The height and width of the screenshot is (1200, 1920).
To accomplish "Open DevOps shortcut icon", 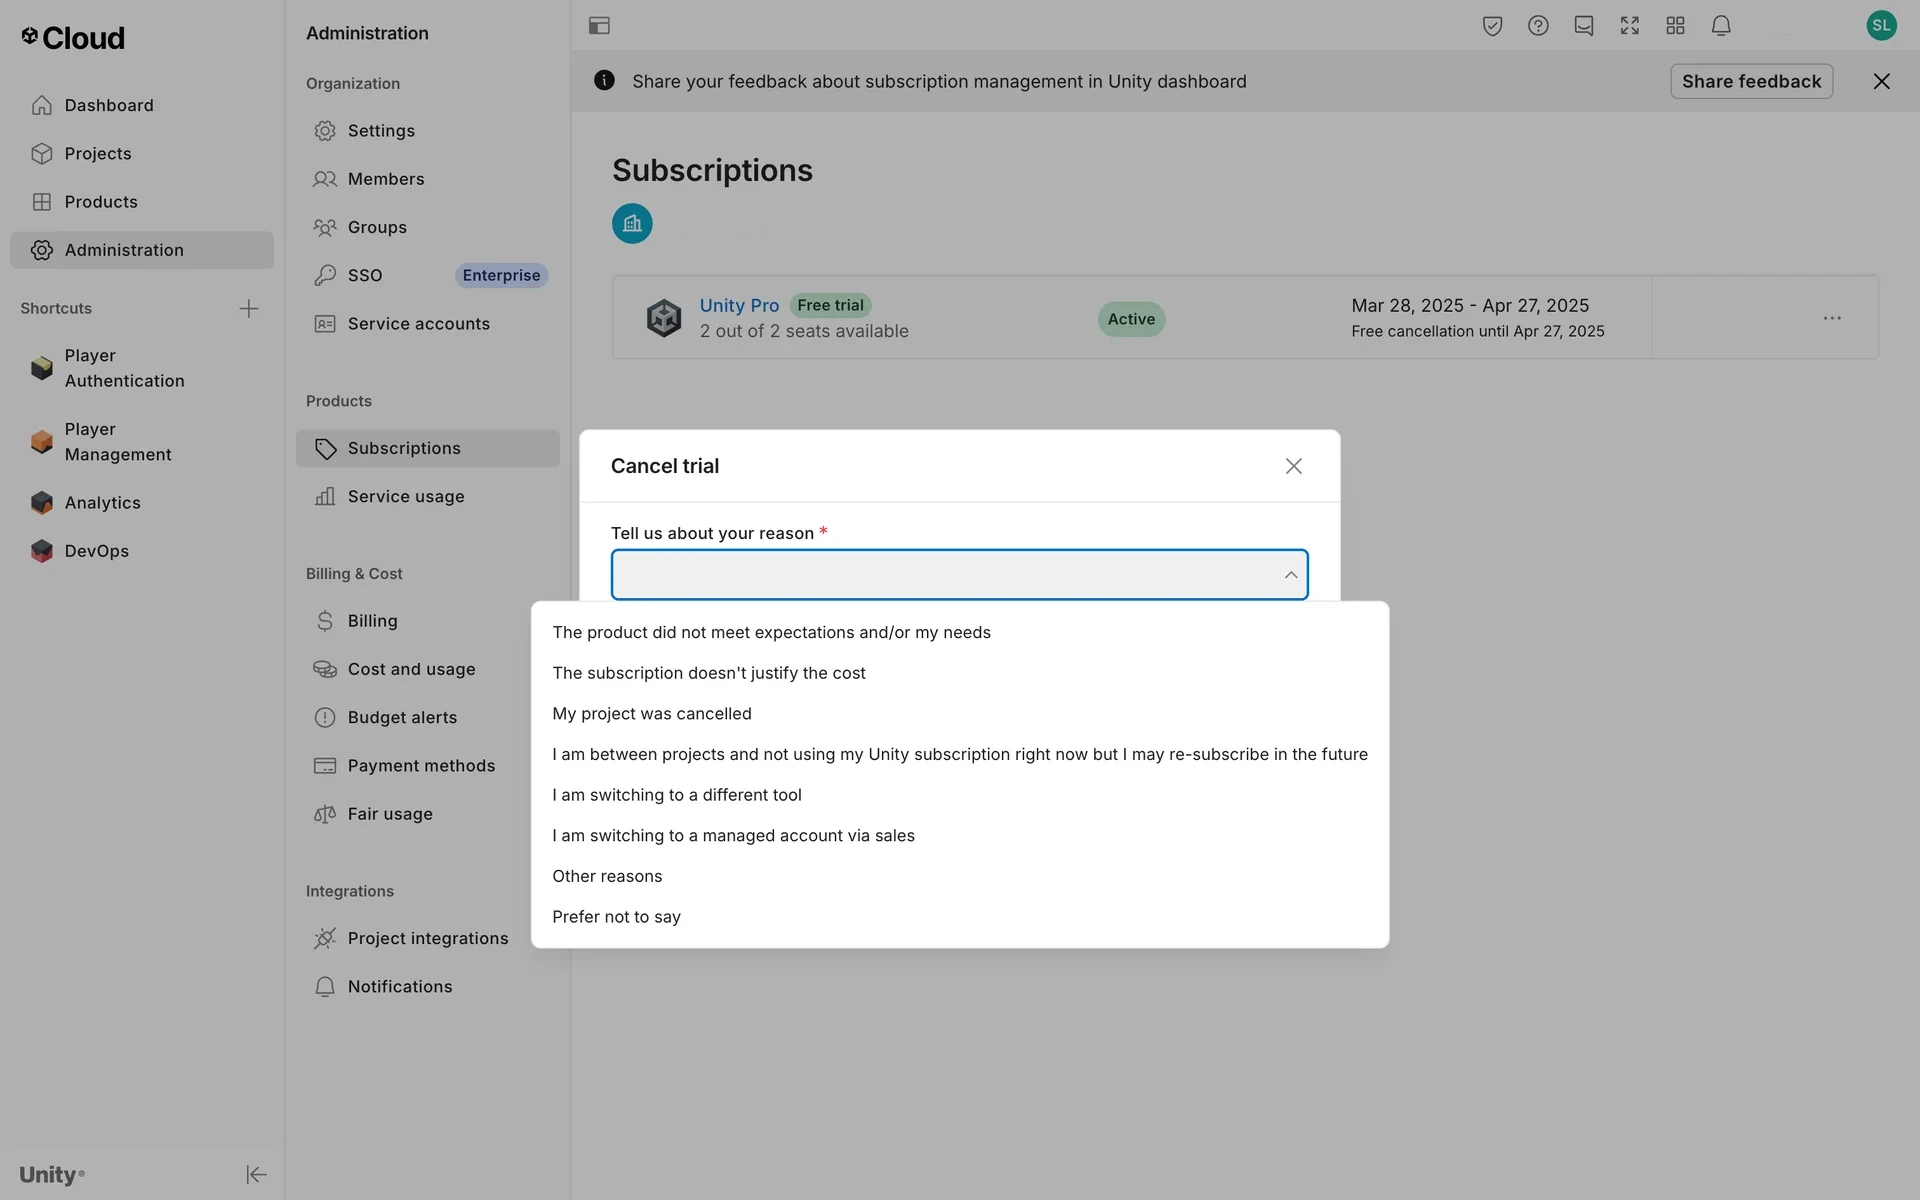I will [41, 551].
